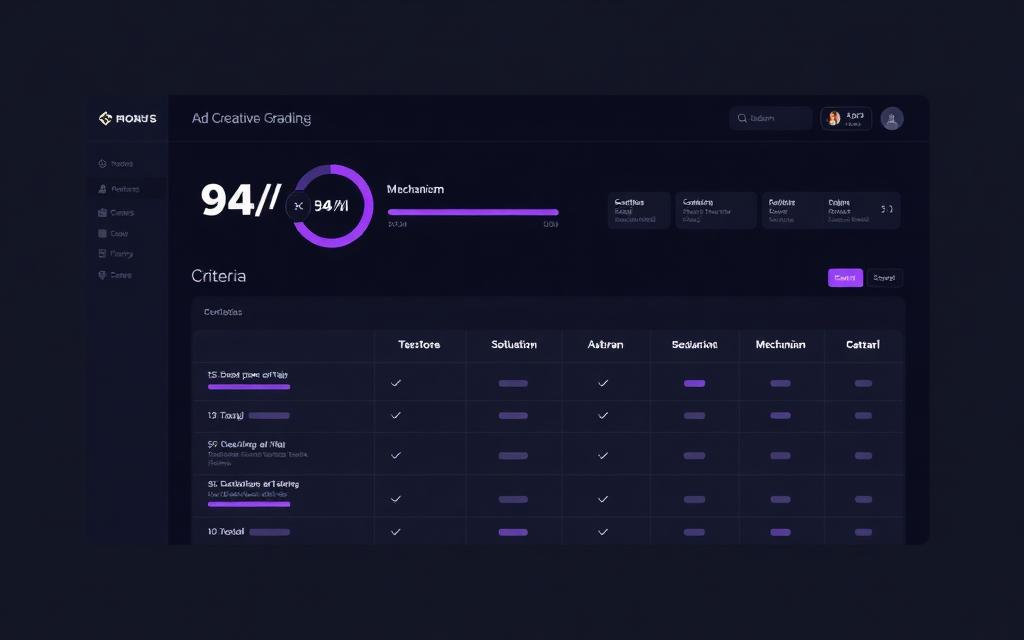Viewport: 1024px width, 640px height.
Task: Click the Criteria section heading
Action: point(219,276)
